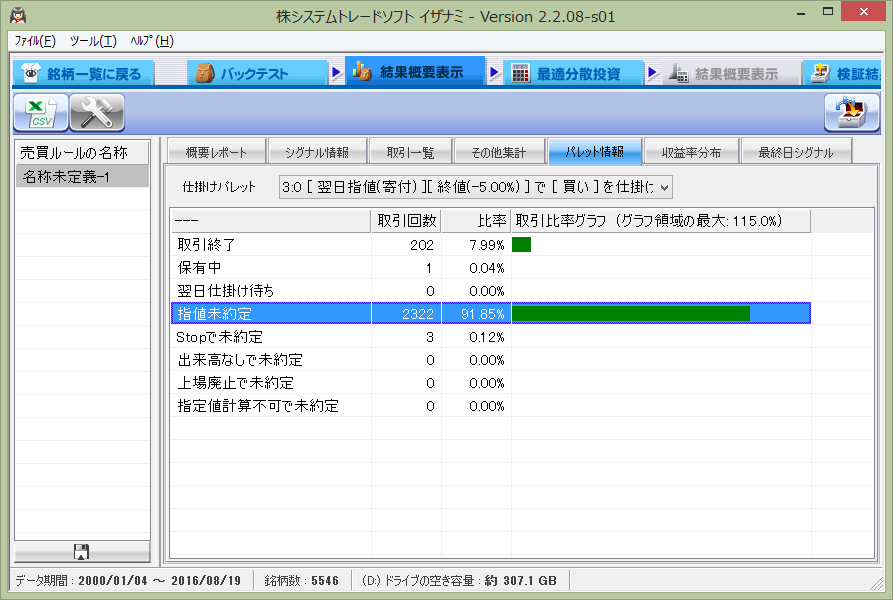Click the long green bar in 指値未約定 row

[631, 314]
